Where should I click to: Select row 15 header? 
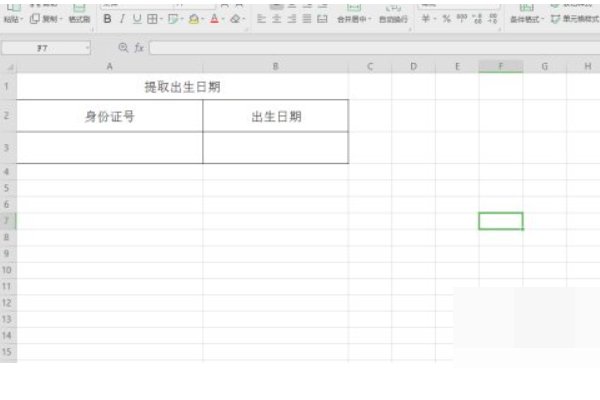[8, 352]
